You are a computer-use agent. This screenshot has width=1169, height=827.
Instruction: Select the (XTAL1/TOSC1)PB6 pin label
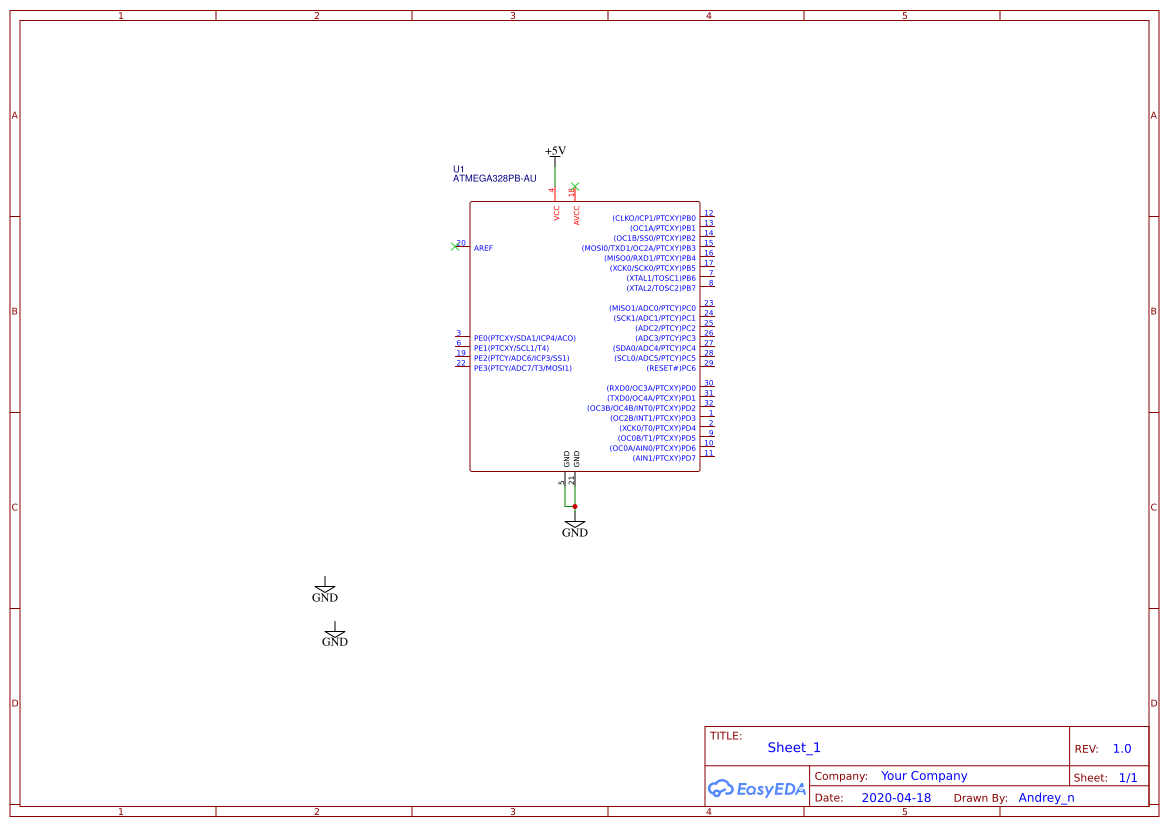pos(661,278)
